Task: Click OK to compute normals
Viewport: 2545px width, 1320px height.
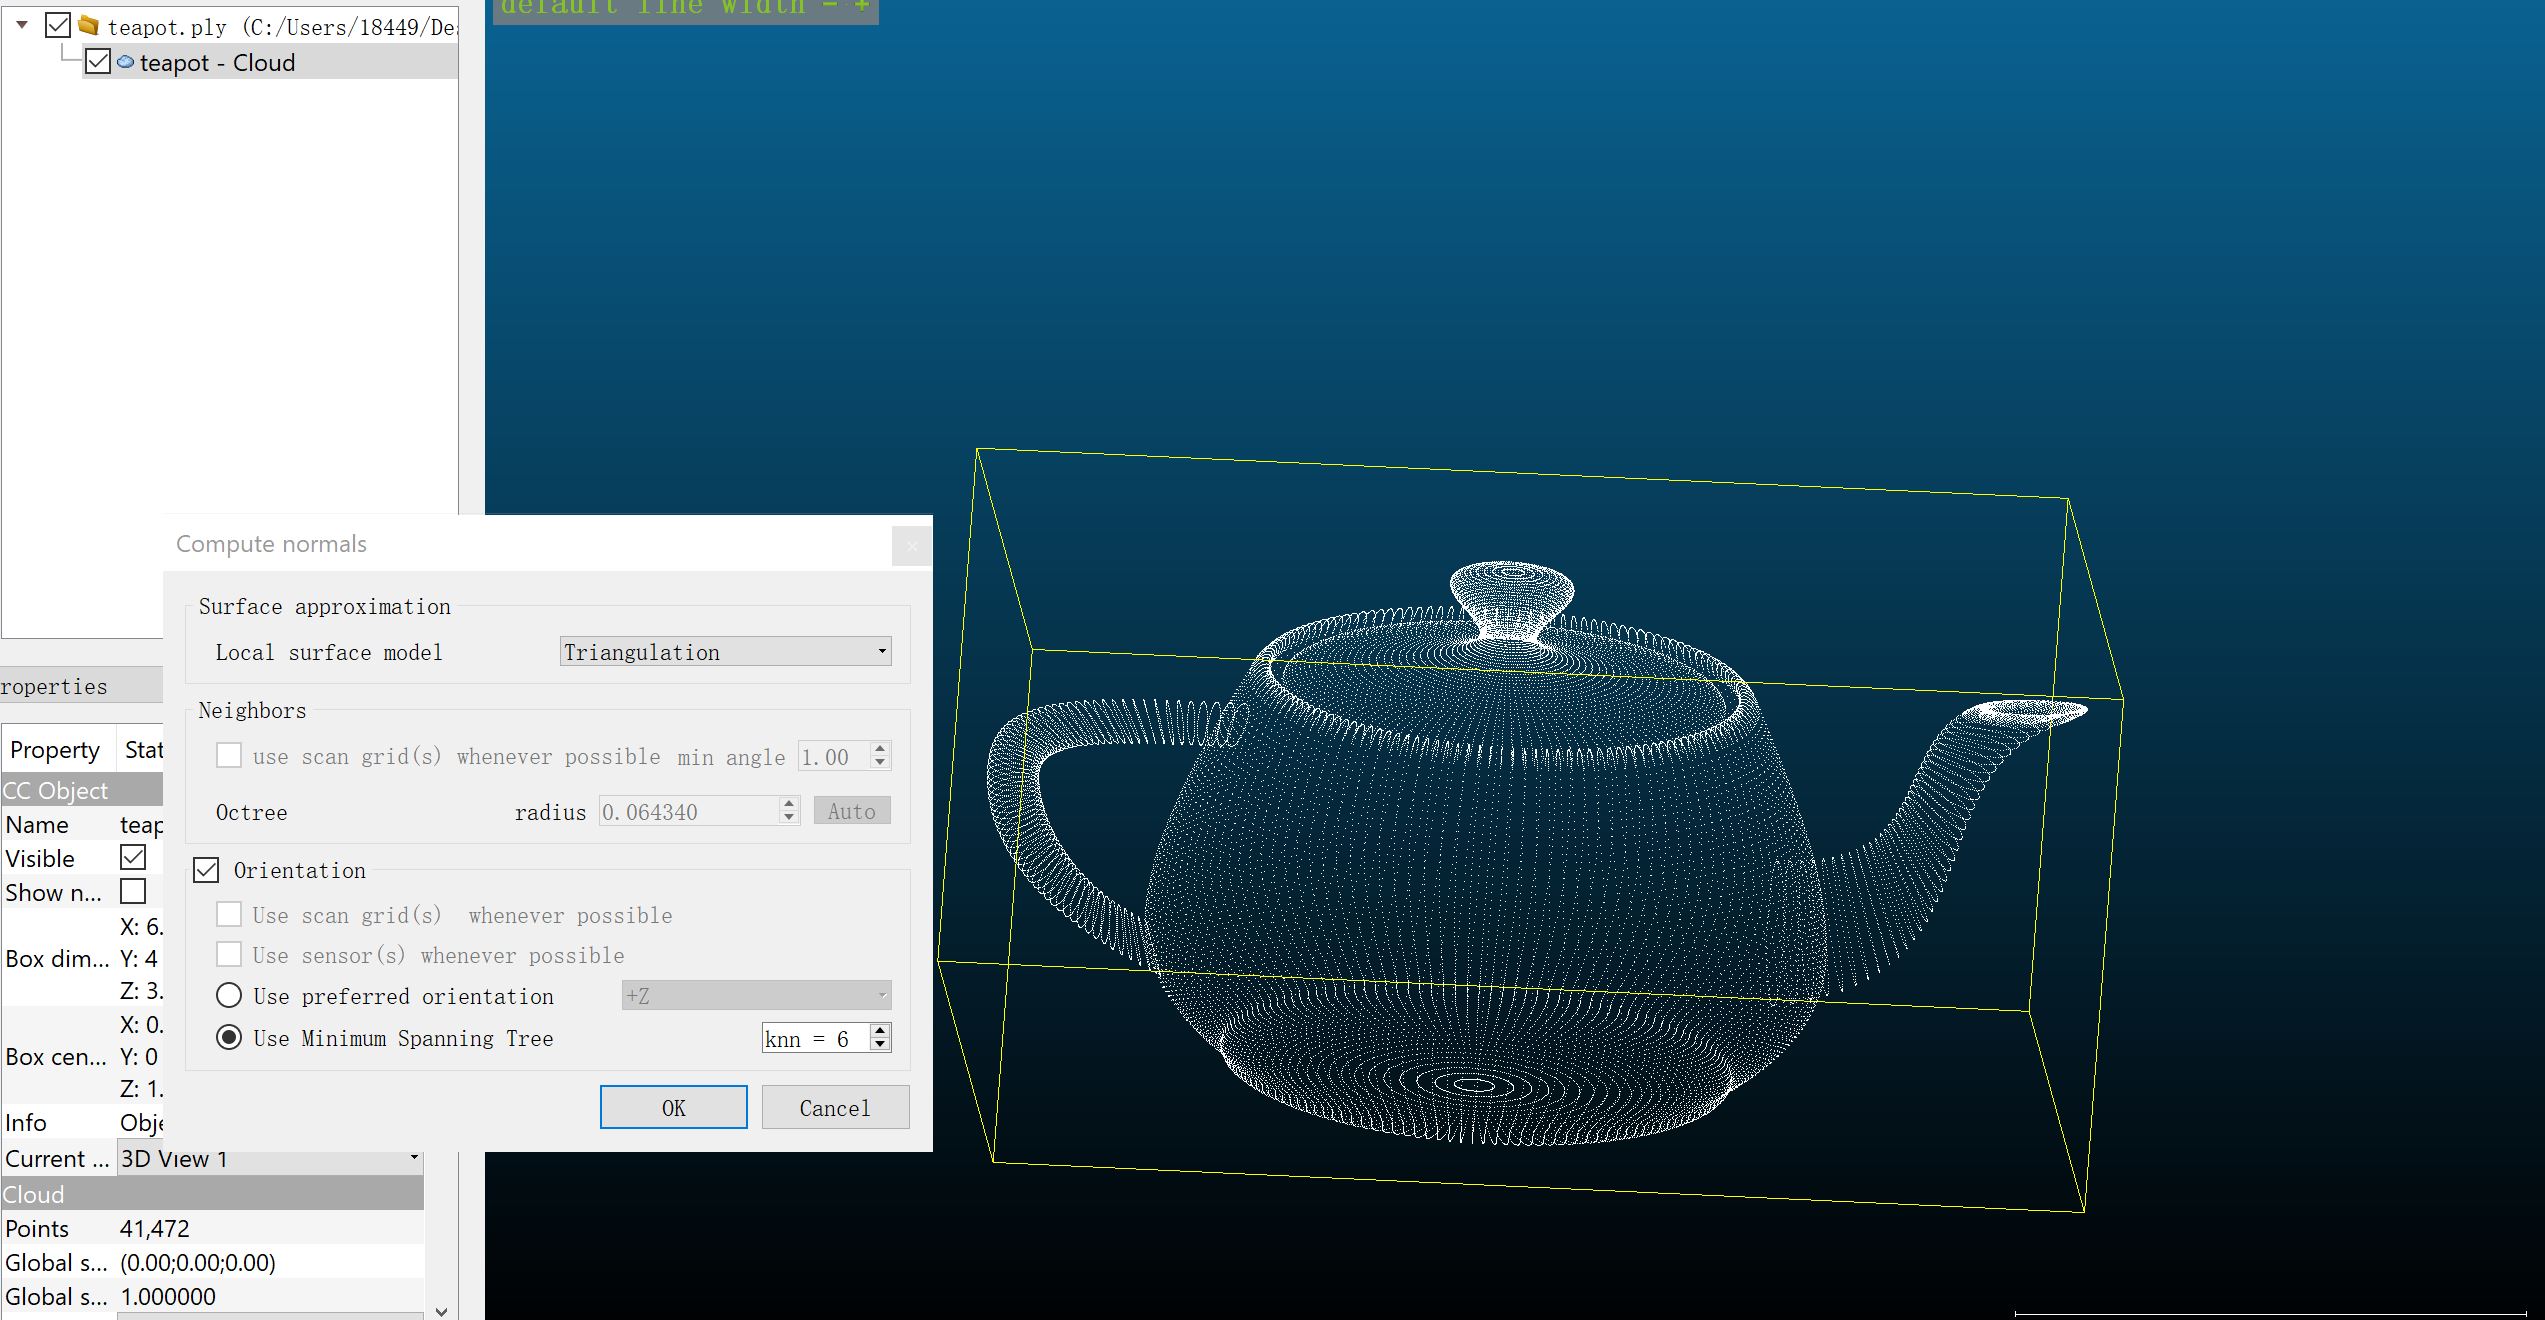Action: tap(670, 1106)
